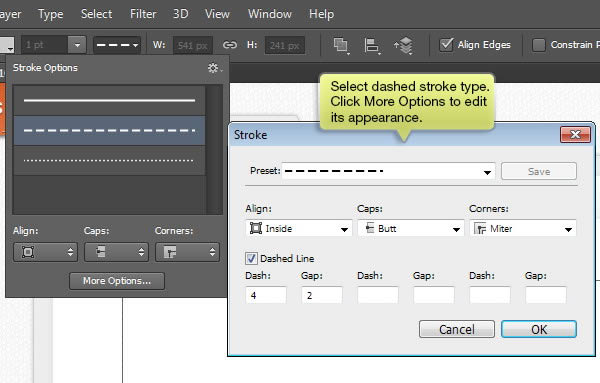Viewport: 600px width, 383px height.
Task: Open the Window menu
Action: 270,14
